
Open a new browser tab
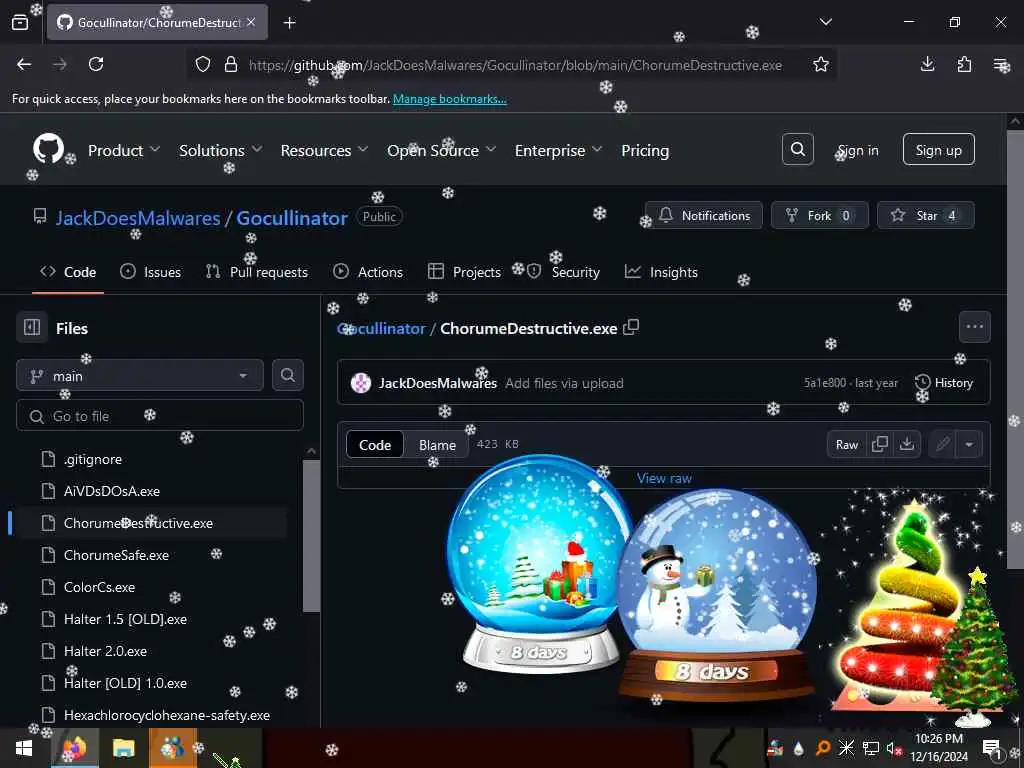tap(290, 23)
